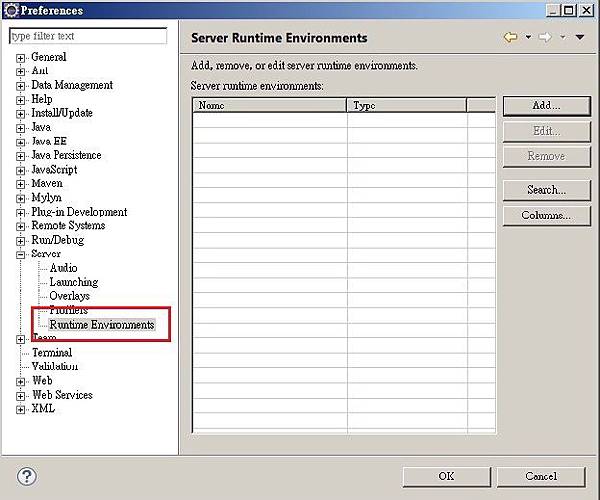
Task: Expand the JavaScript tree node
Action: (x=20, y=170)
